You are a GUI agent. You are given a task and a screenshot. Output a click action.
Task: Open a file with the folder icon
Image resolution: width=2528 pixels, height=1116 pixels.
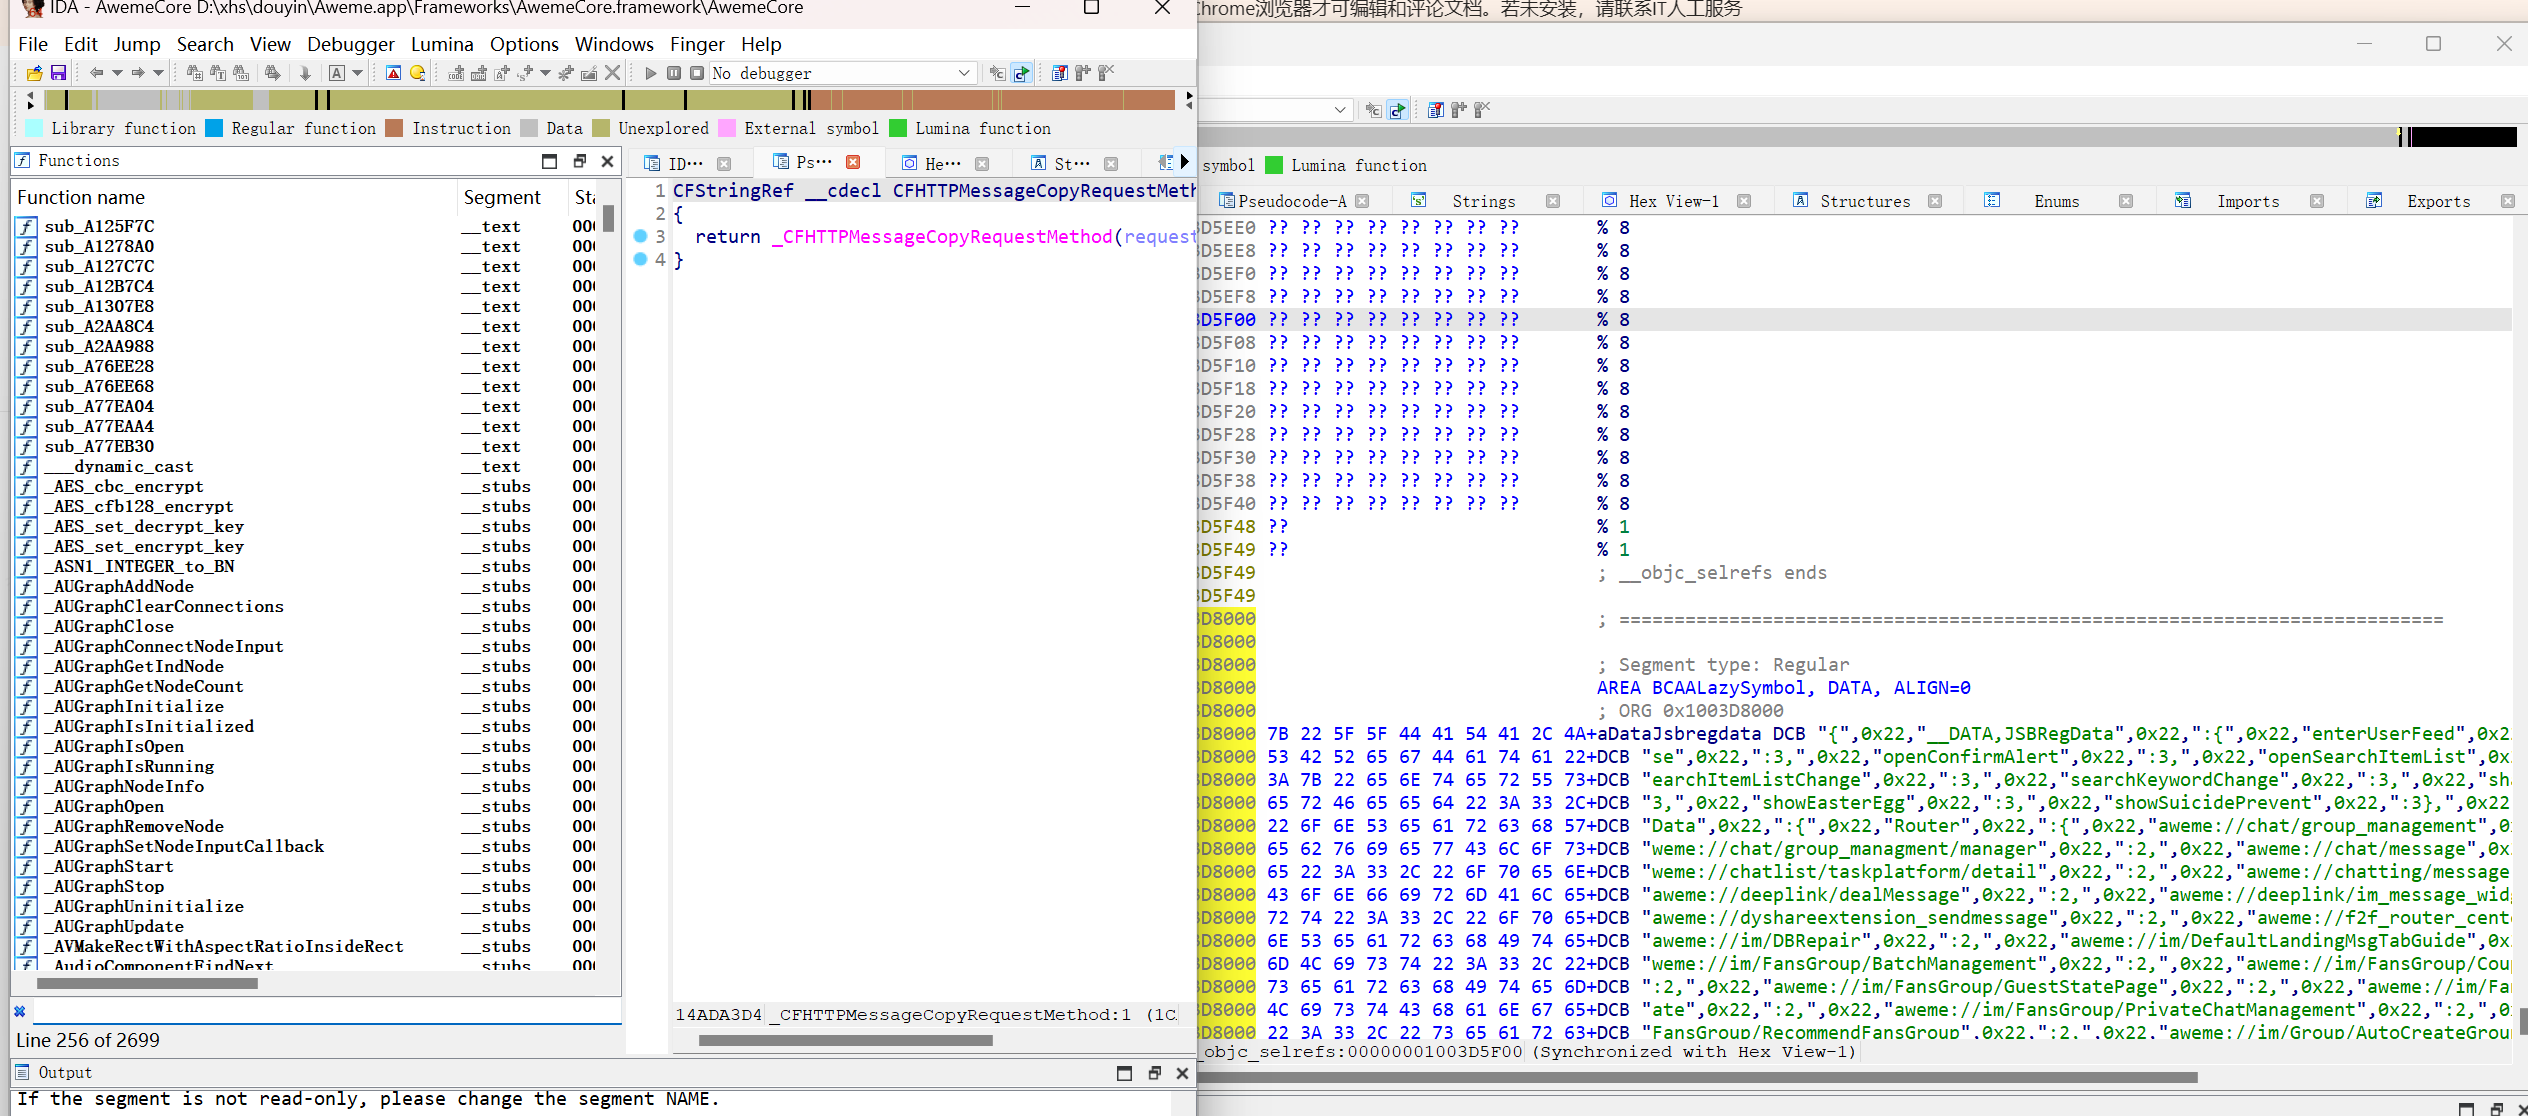[x=34, y=73]
